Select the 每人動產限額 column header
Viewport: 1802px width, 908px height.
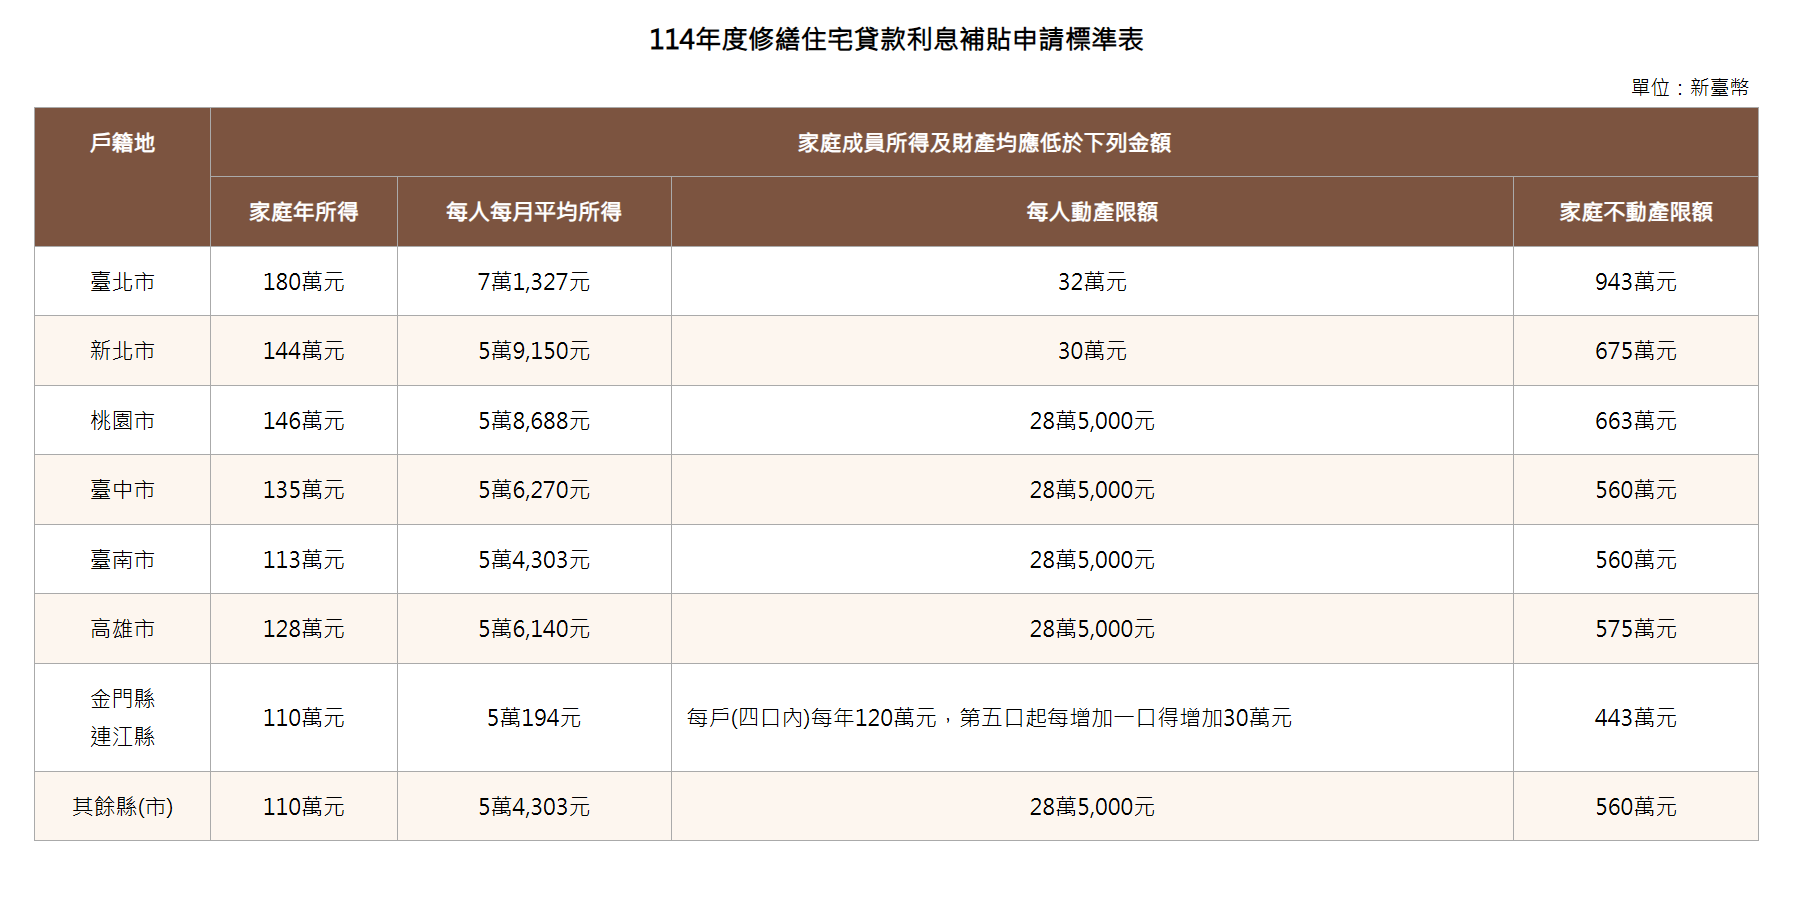pyautogui.click(x=1092, y=212)
